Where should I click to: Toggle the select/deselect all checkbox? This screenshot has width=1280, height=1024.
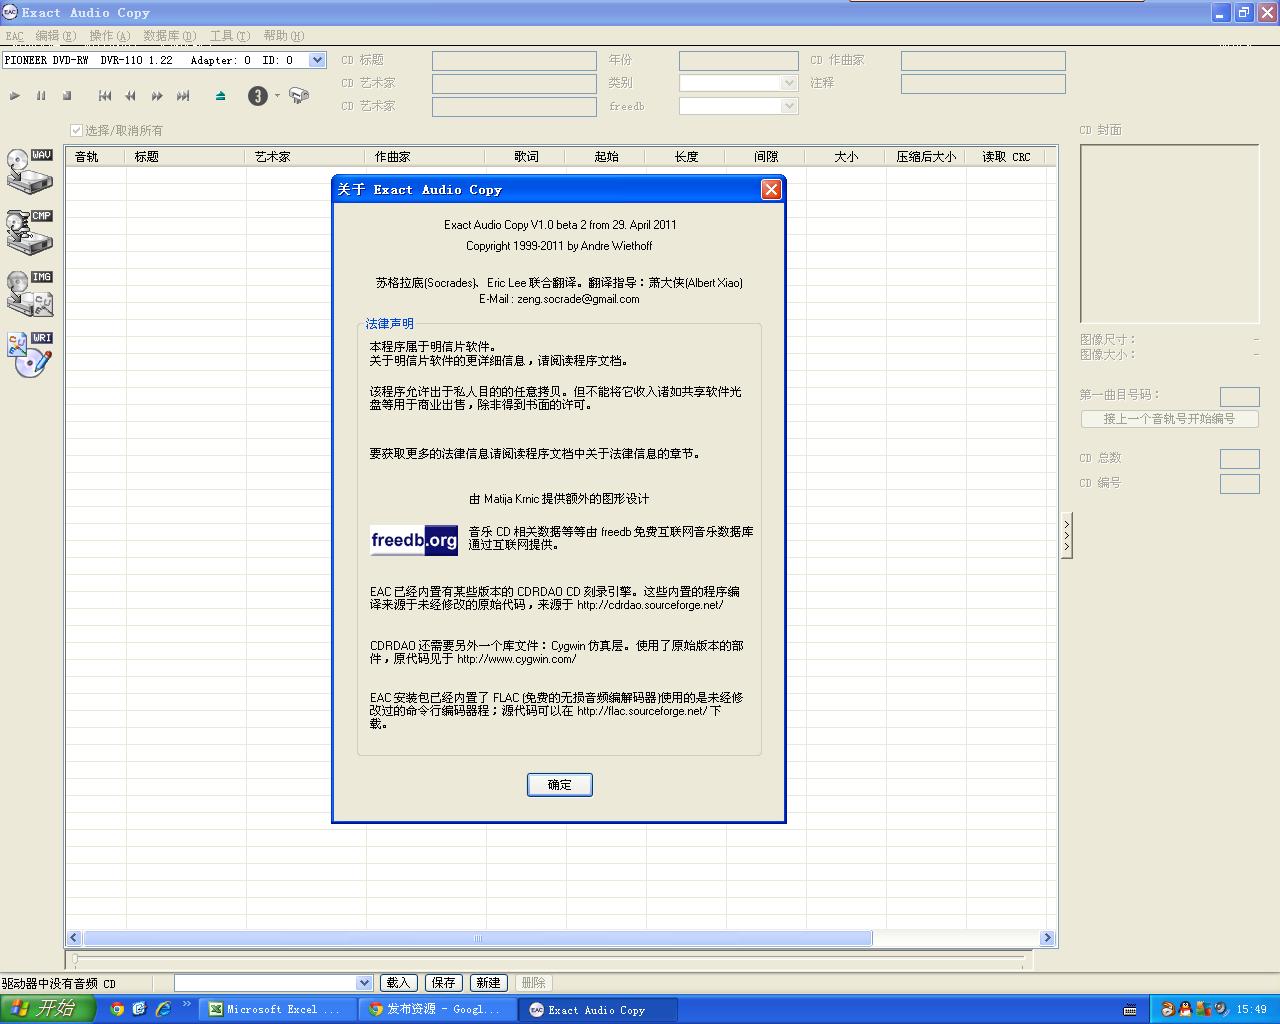tap(76, 130)
